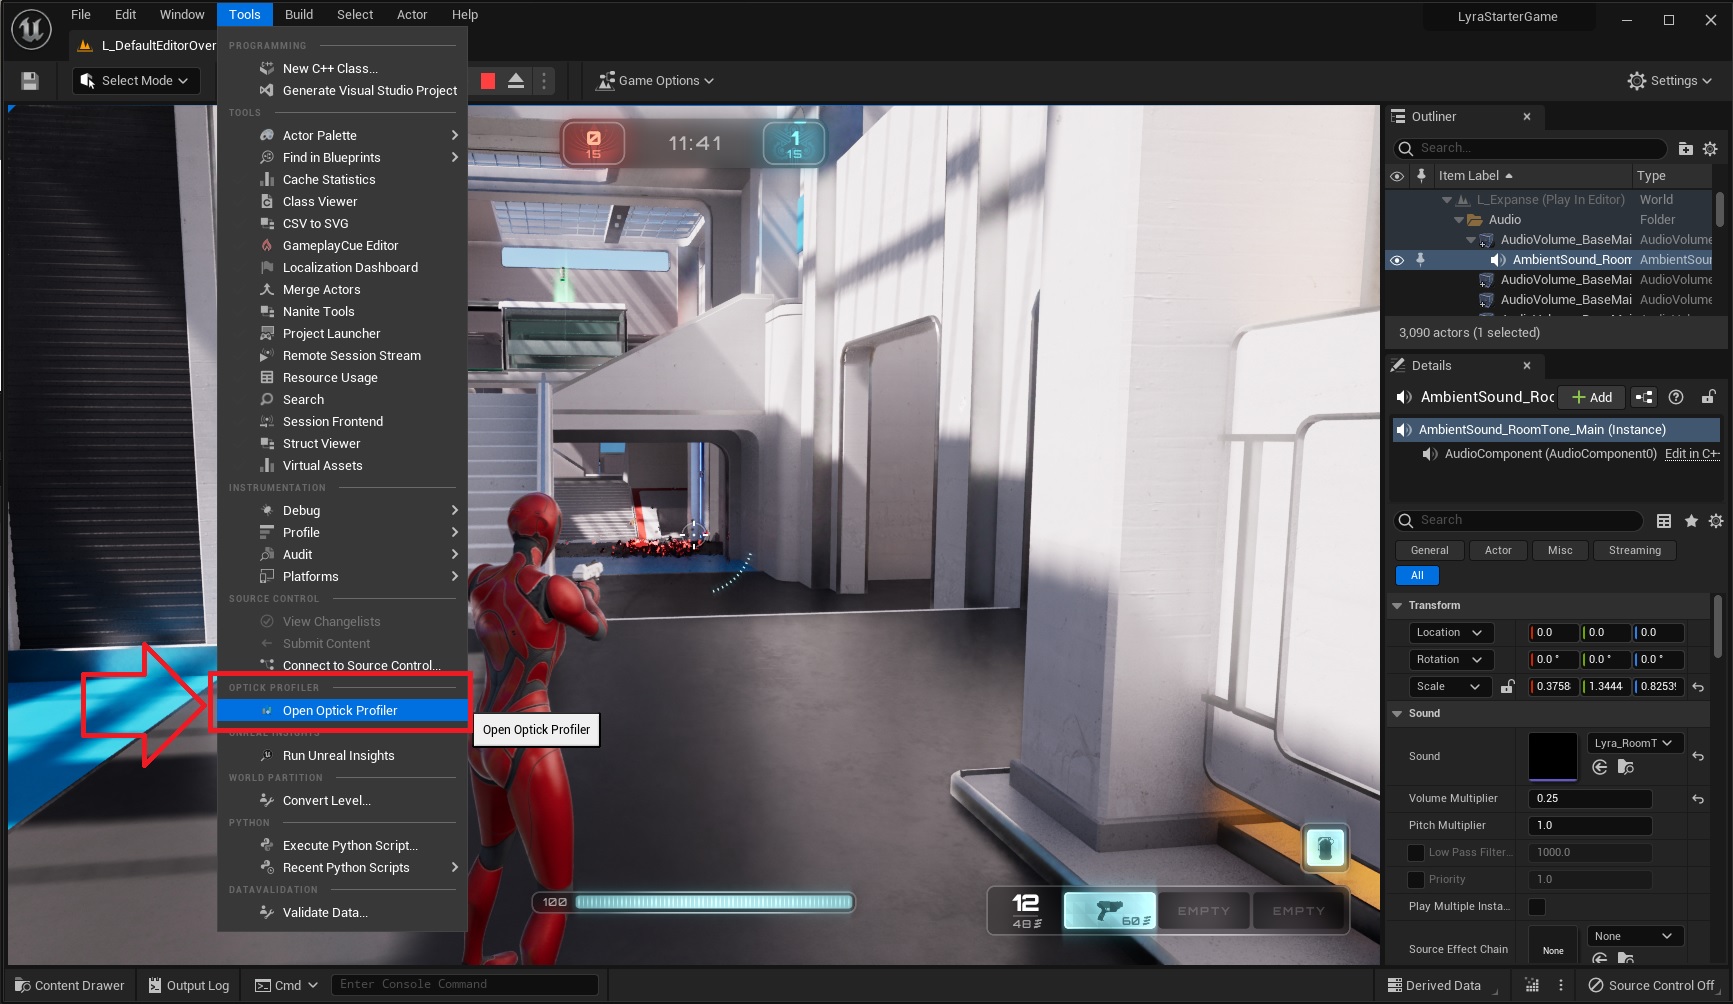
Task: Toggle visibility of AmbientSound_Room row
Action: (x=1397, y=260)
